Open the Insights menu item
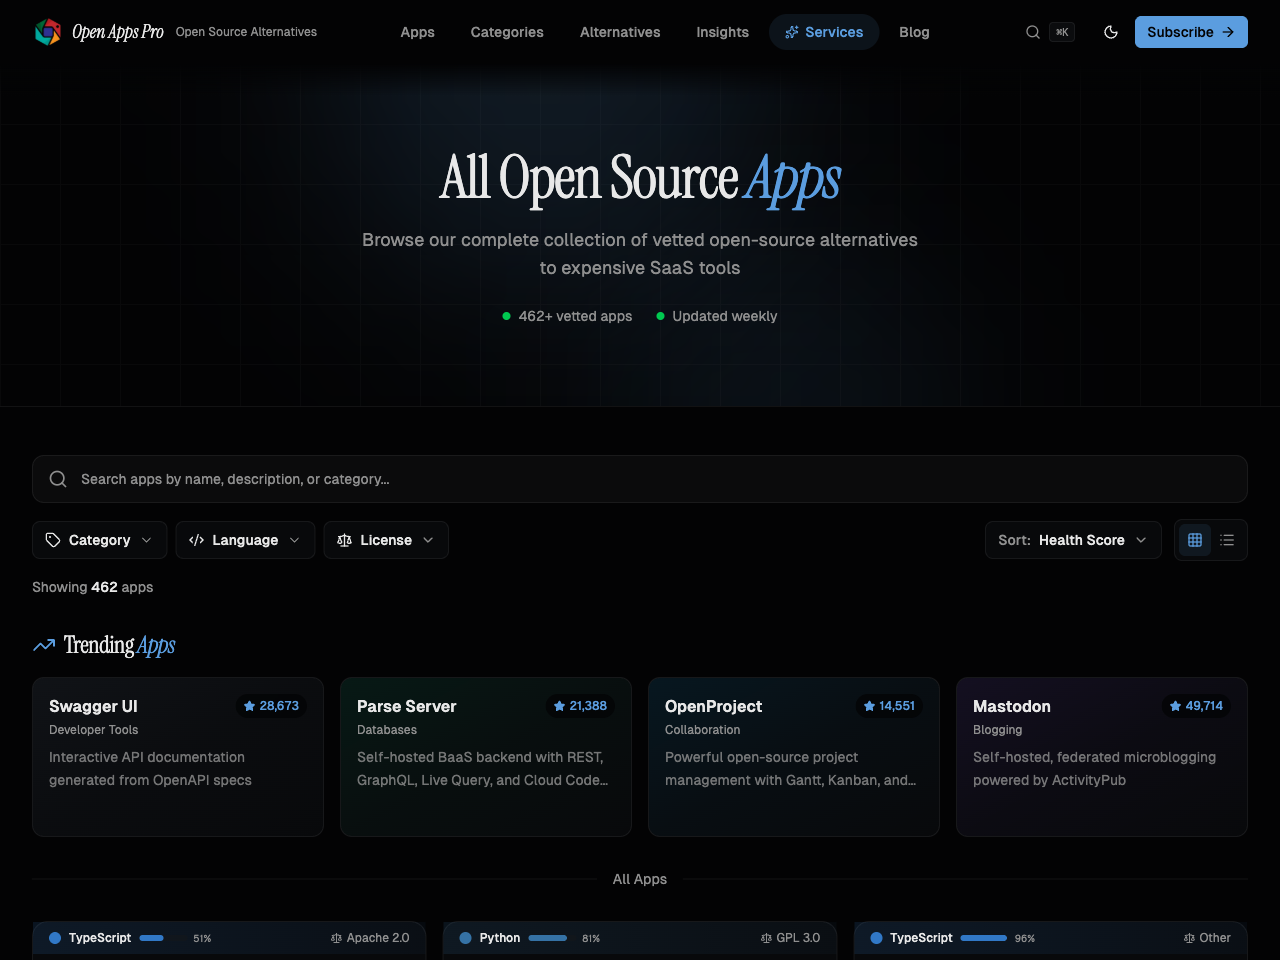Image resolution: width=1280 pixels, height=960 pixels. point(722,32)
